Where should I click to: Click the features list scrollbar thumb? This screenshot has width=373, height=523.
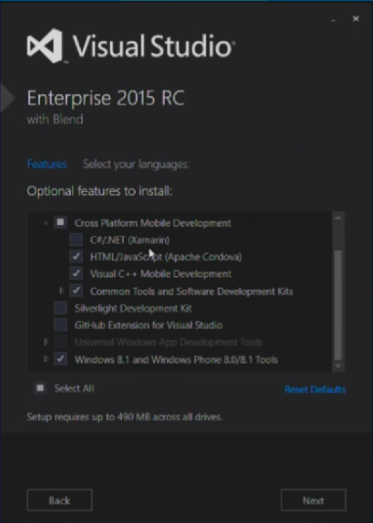coord(338,305)
